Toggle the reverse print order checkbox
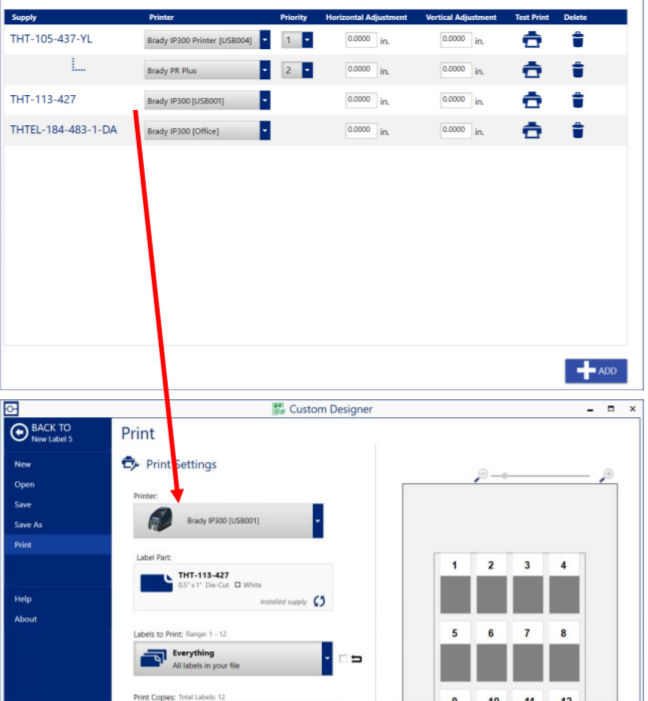This screenshot has height=701, width=648. pyautogui.click(x=343, y=659)
